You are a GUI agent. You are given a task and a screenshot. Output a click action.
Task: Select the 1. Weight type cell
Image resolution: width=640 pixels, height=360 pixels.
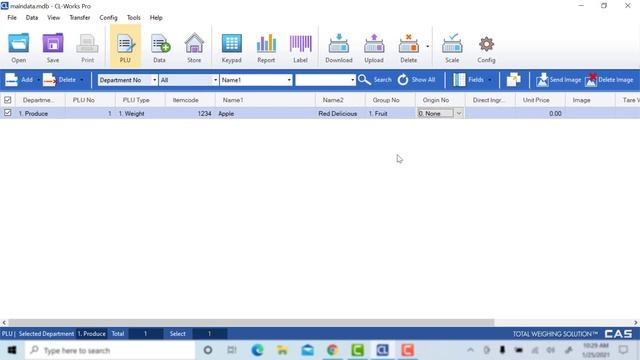(x=140, y=113)
